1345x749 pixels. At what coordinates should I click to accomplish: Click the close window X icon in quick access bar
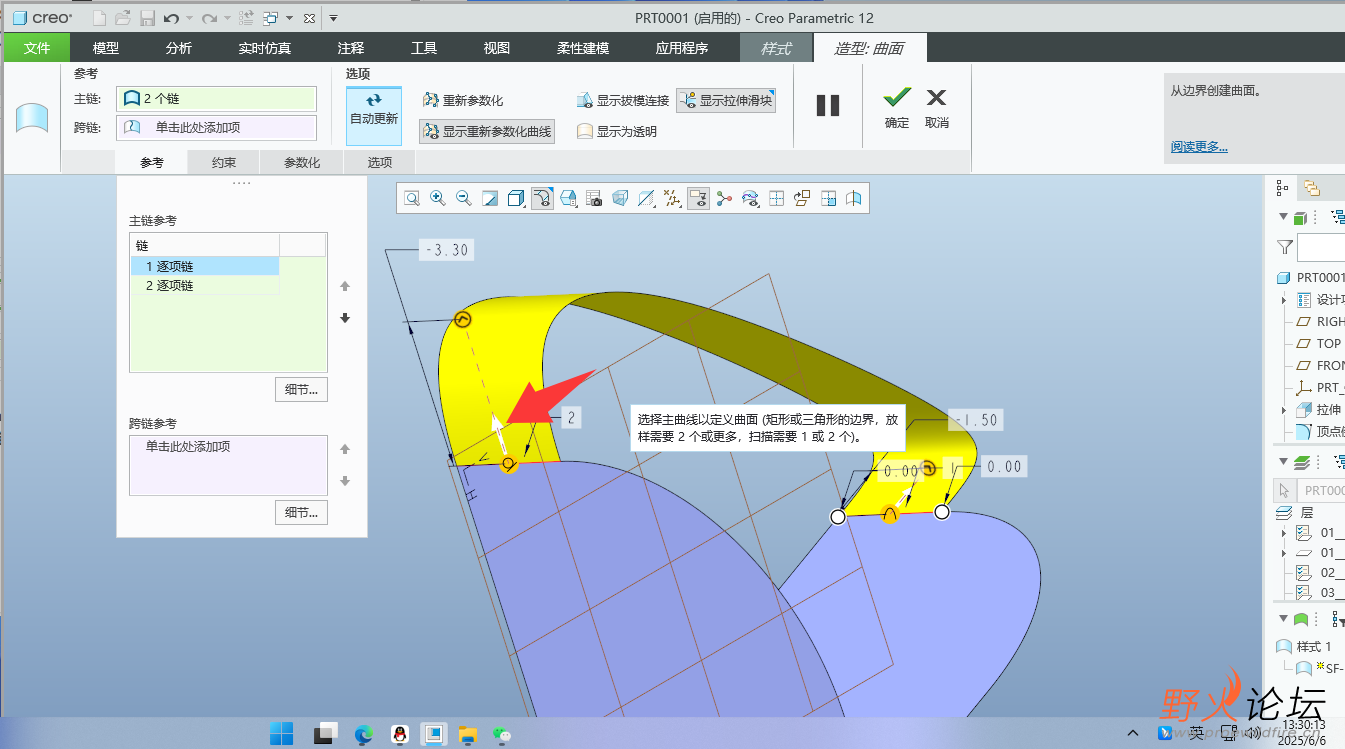coord(309,18)
